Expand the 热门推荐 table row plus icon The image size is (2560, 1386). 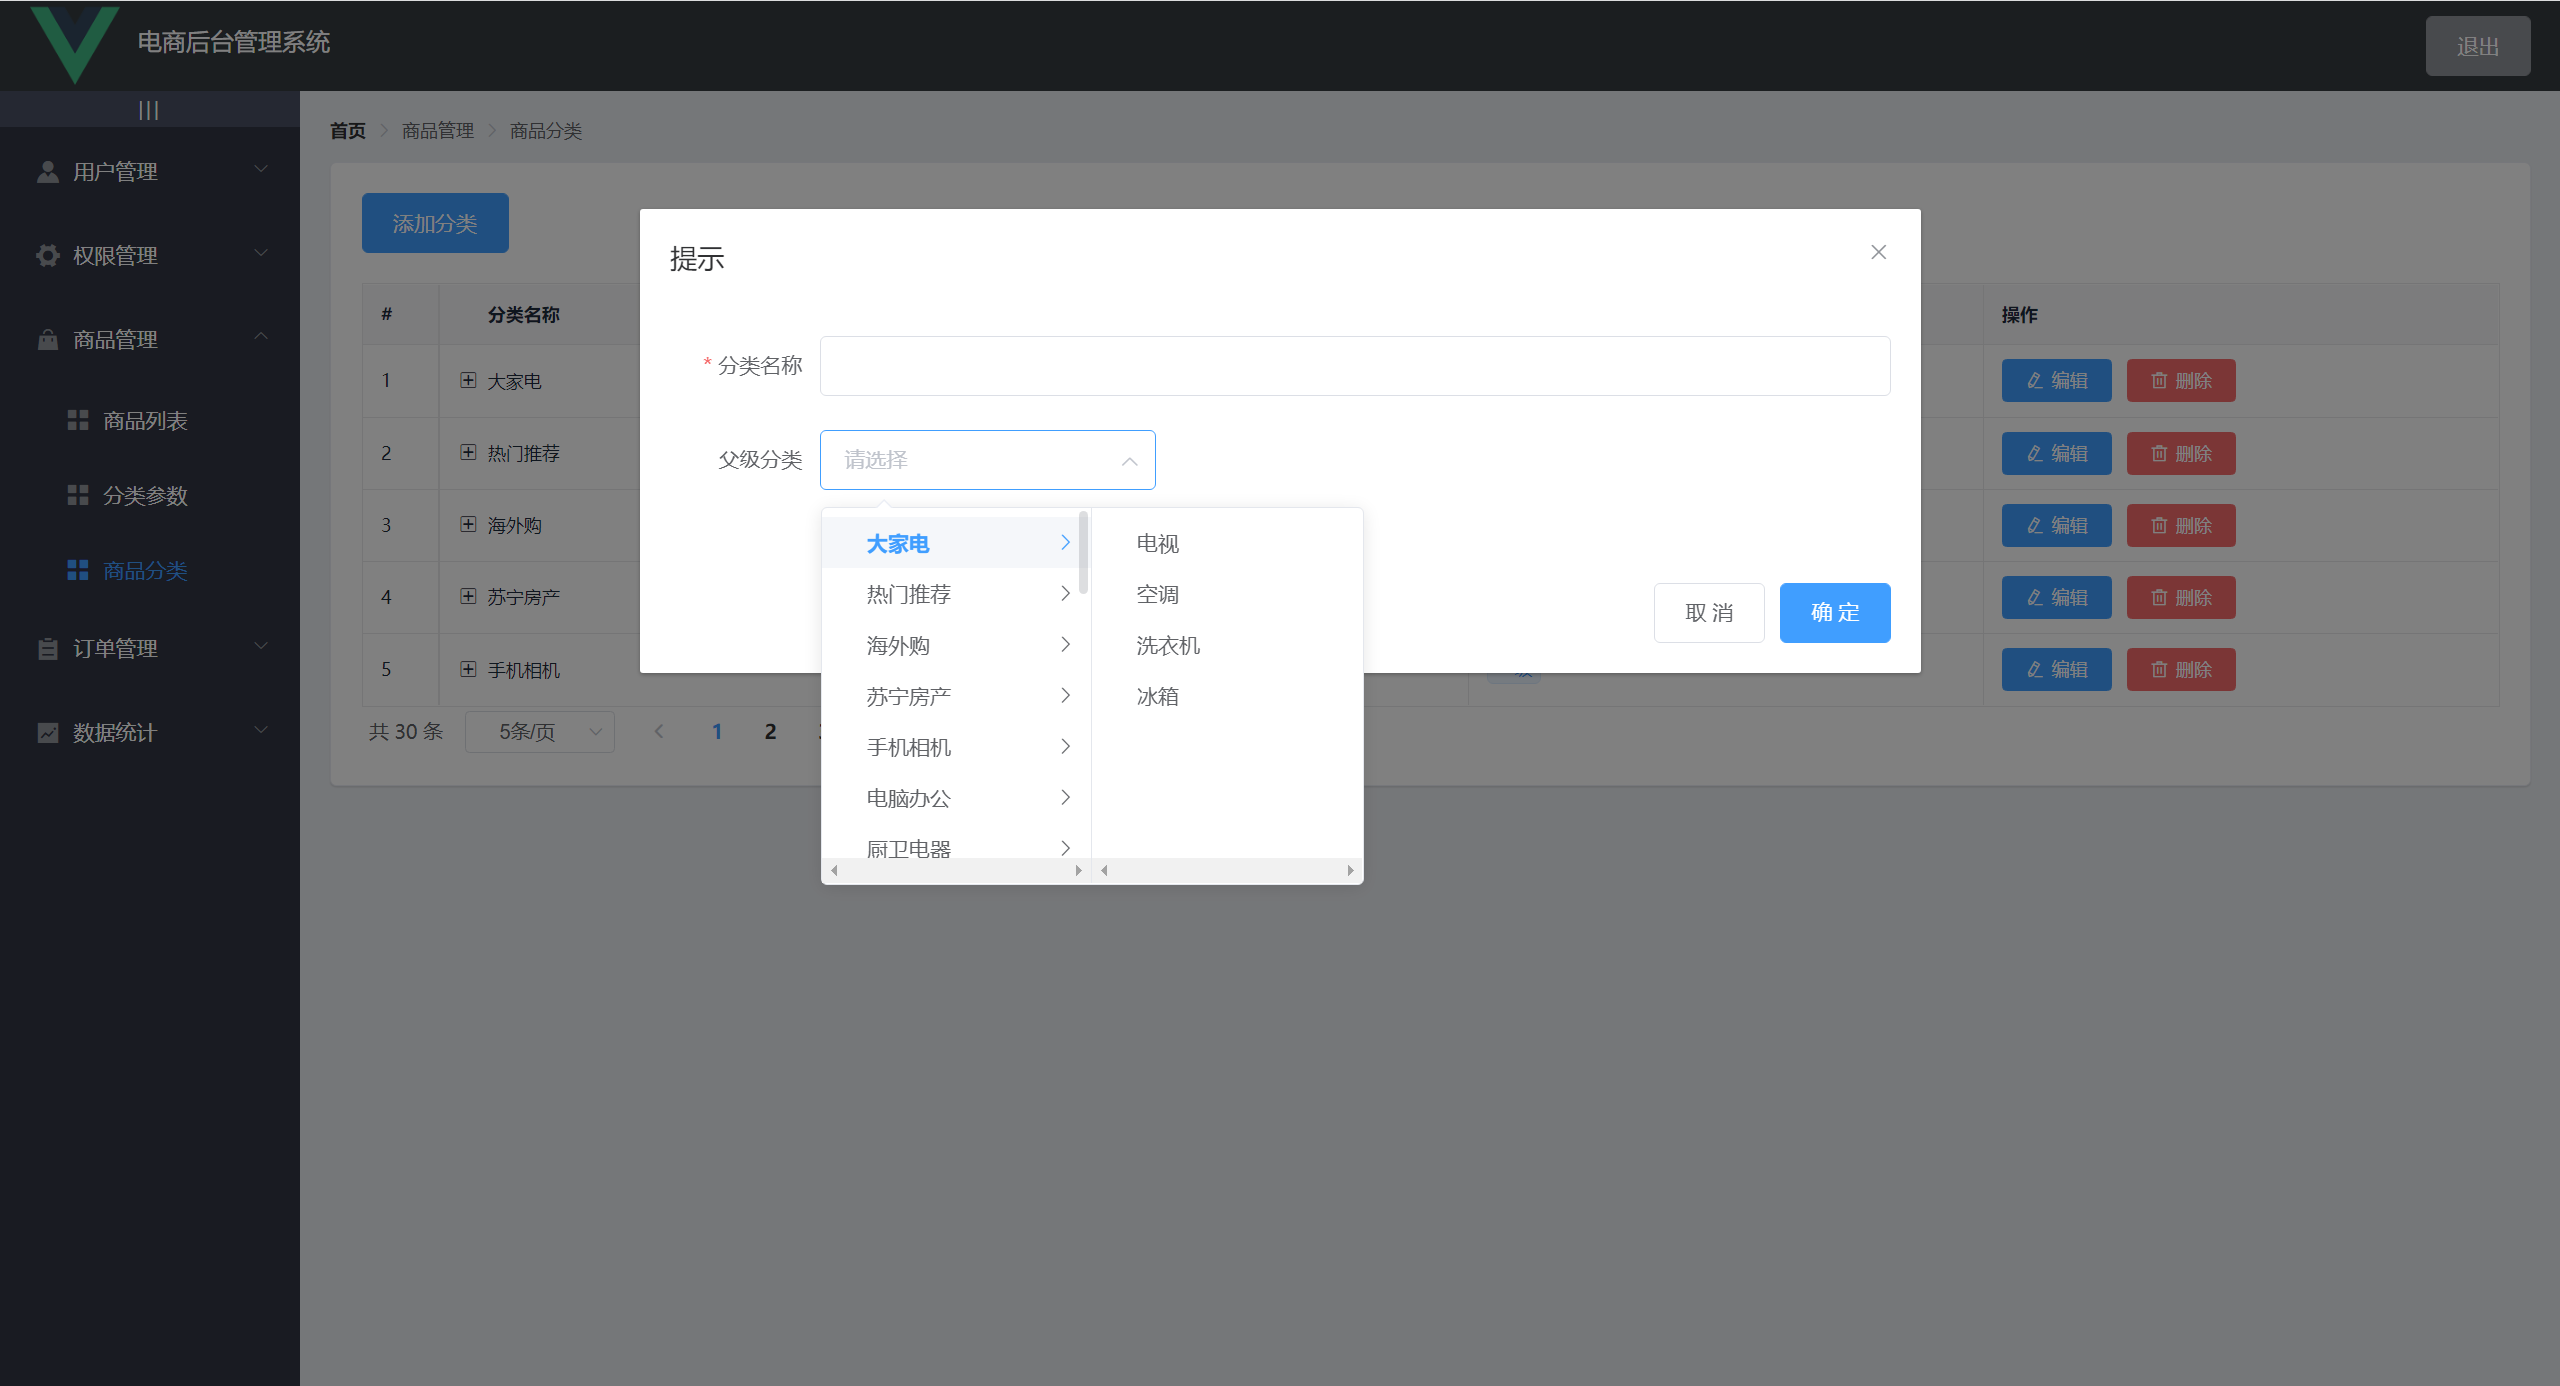tap(468, 452)
